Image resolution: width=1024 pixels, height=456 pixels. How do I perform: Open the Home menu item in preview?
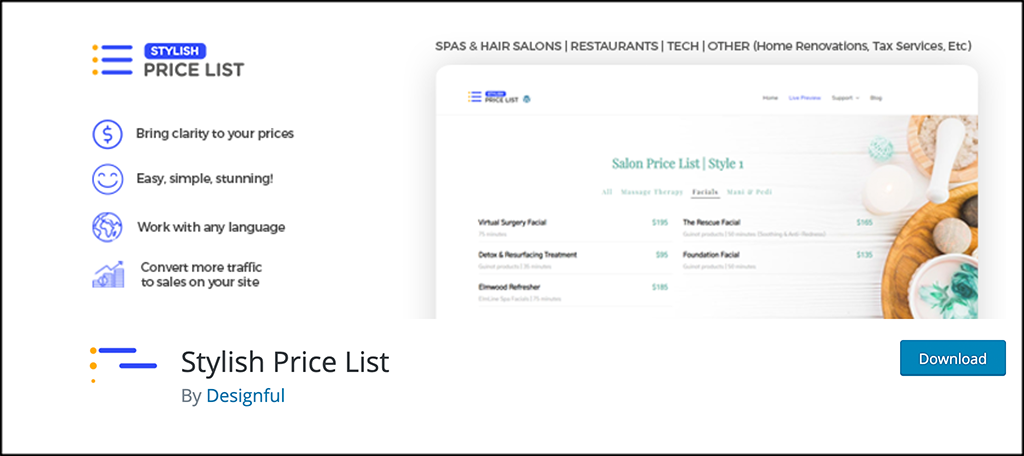(x=770, y=98)
